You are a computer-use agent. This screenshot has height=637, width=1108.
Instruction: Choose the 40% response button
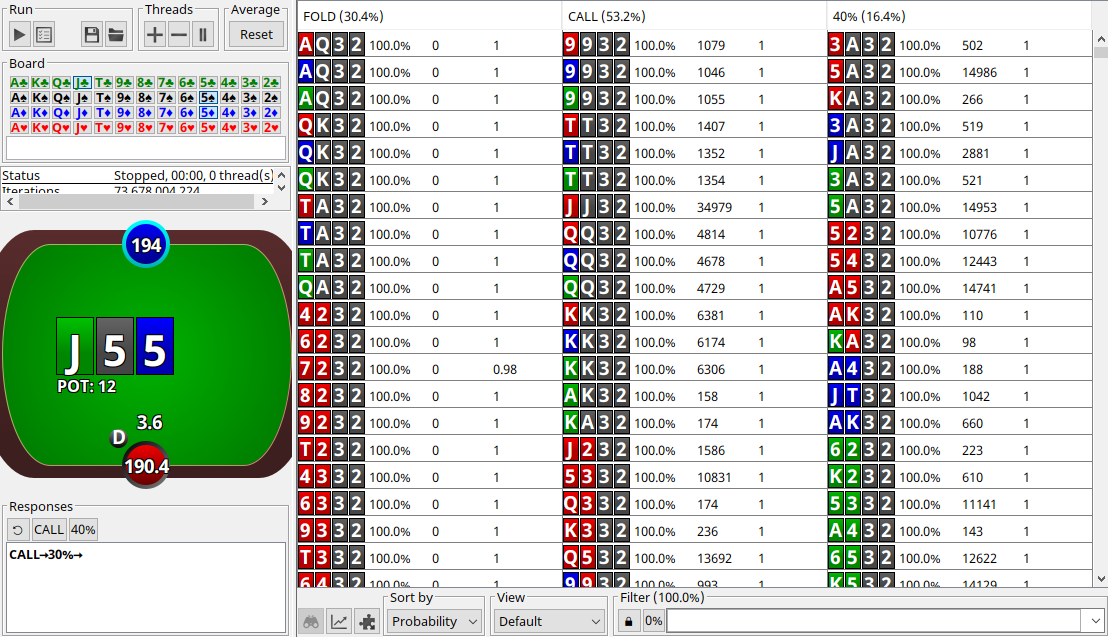83,530
